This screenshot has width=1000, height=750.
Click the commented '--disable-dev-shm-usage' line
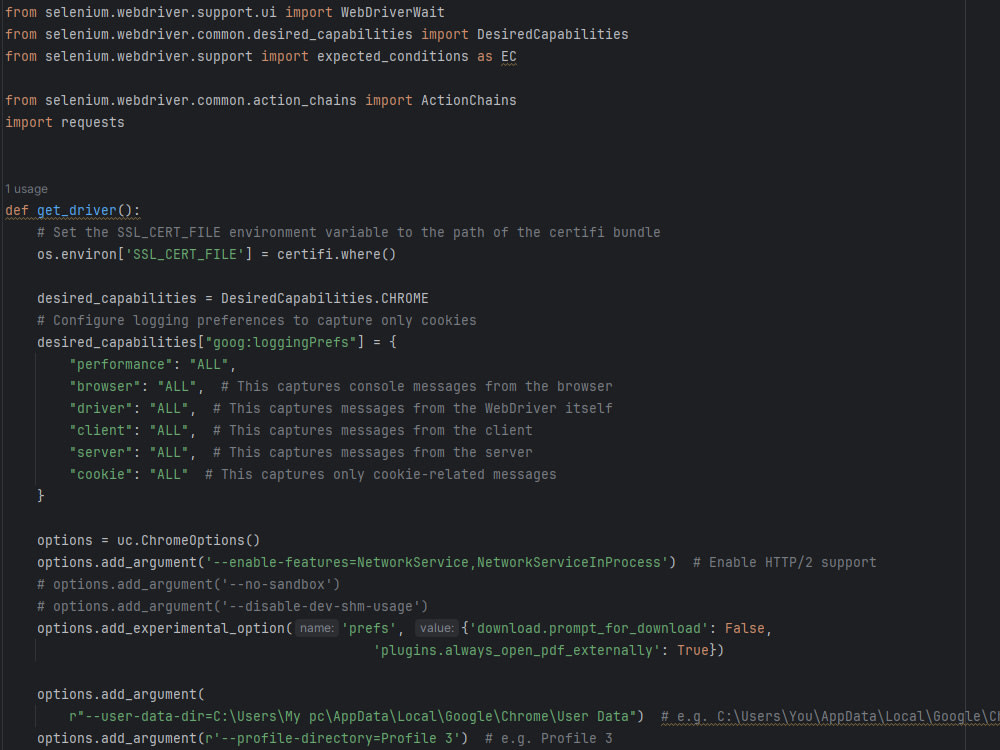232,607
